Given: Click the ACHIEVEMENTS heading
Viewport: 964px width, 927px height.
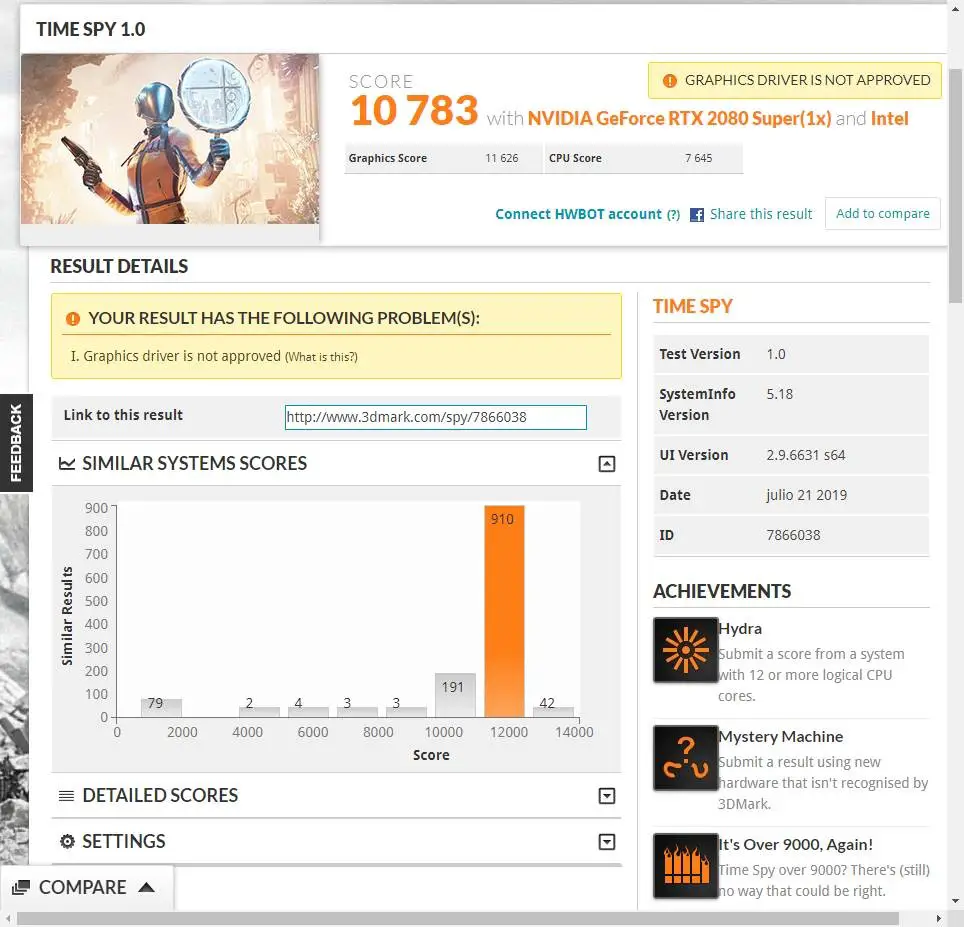Looking at the screenshot, I should pyautogui.click(x=722, y=591).
